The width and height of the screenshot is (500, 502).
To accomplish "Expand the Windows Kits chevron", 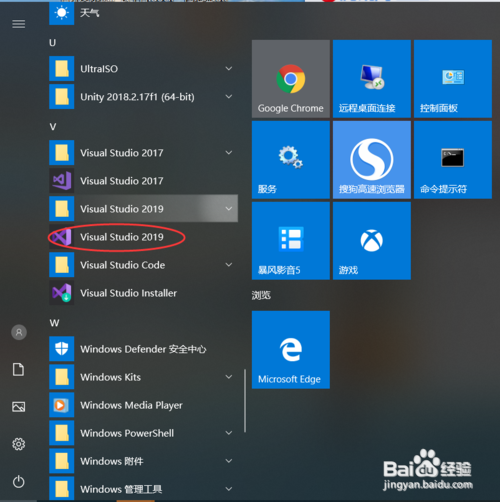I will click(x=229, y=377).
